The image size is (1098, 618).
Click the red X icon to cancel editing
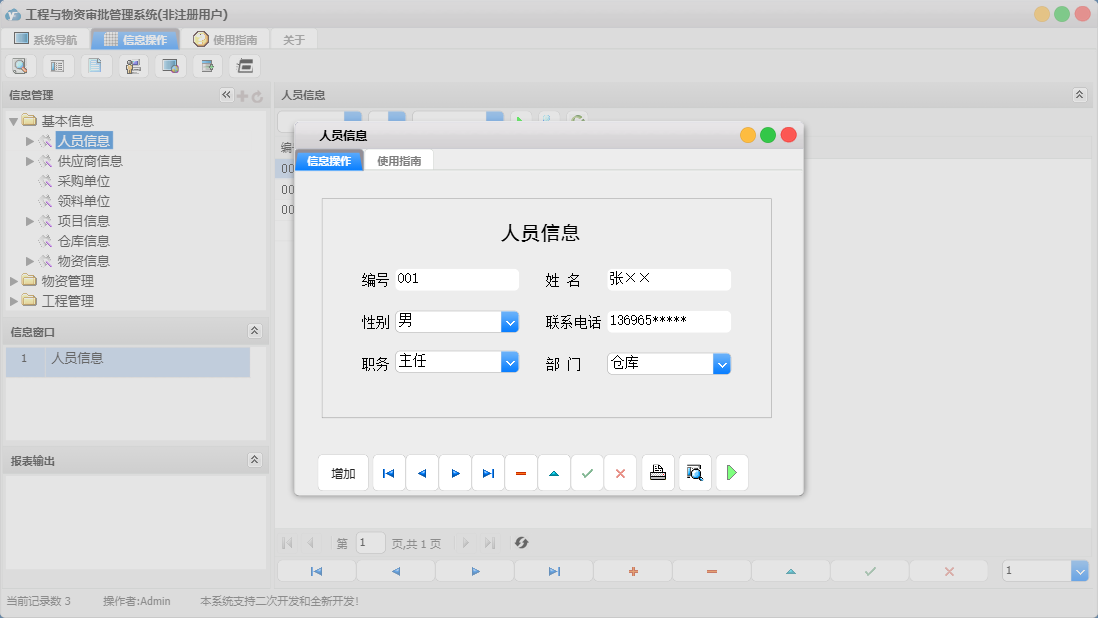620,472
